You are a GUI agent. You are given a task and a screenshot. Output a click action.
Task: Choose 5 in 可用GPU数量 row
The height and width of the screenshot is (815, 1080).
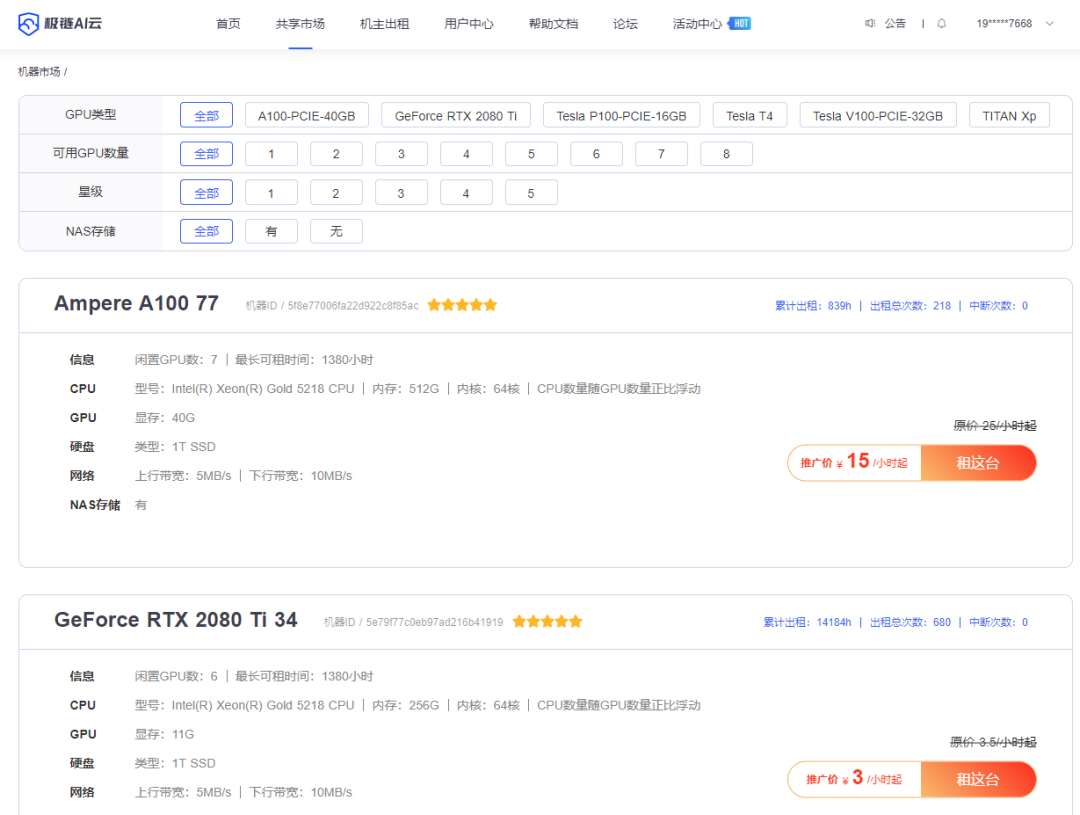coord(531,154)
